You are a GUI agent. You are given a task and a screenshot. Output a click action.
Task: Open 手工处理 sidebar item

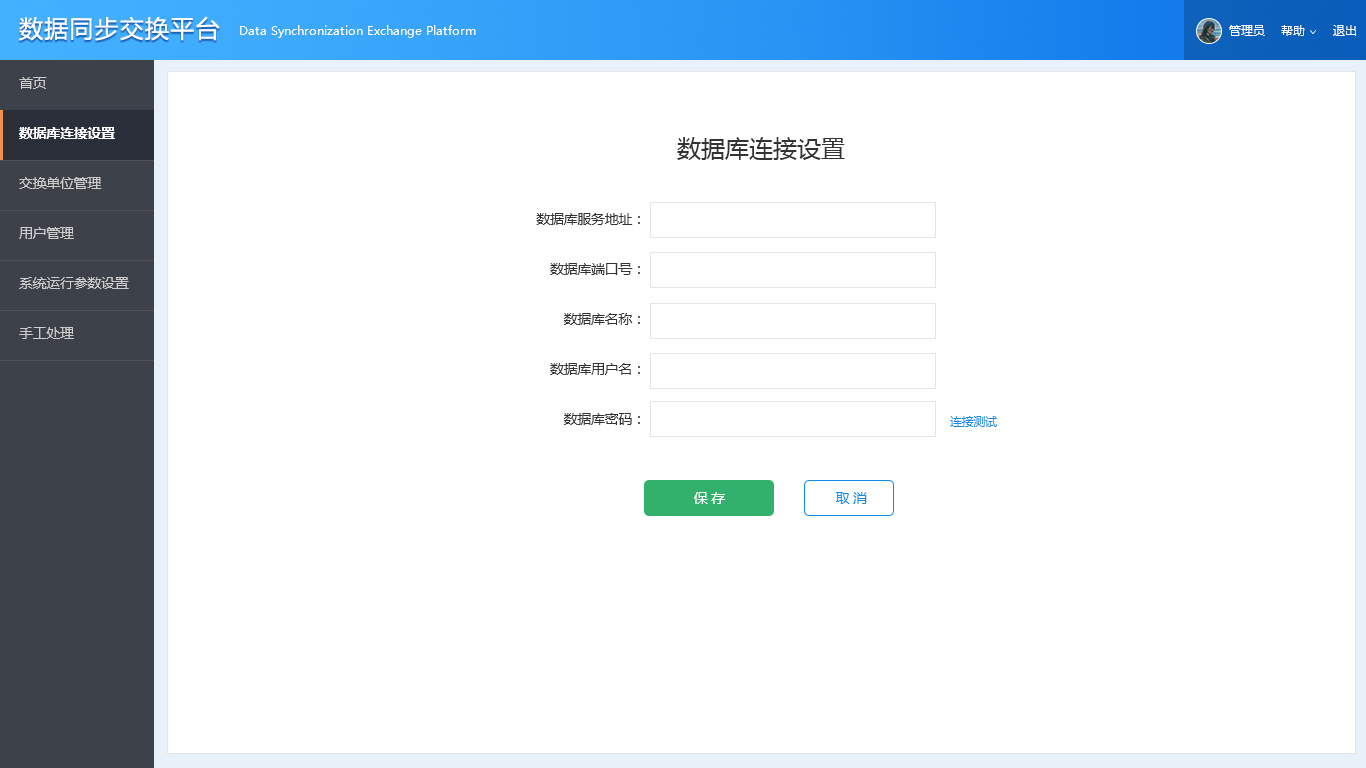[77, 335]
